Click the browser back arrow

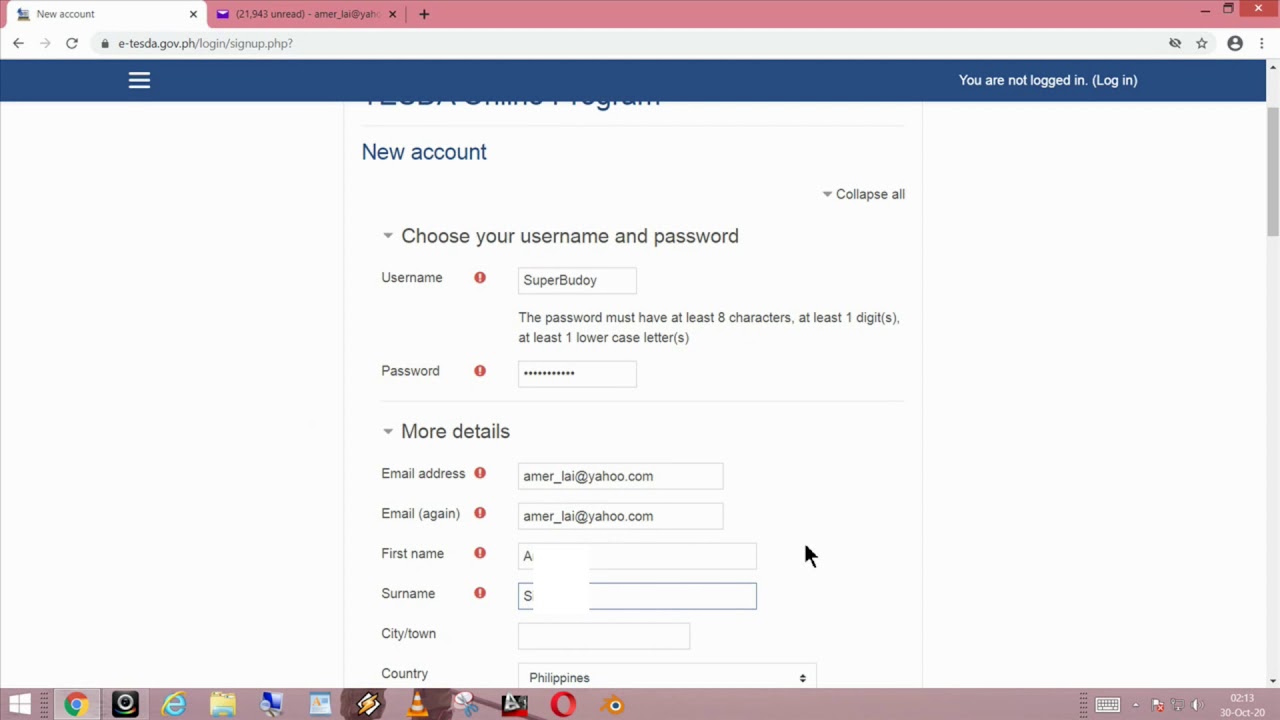18,43
